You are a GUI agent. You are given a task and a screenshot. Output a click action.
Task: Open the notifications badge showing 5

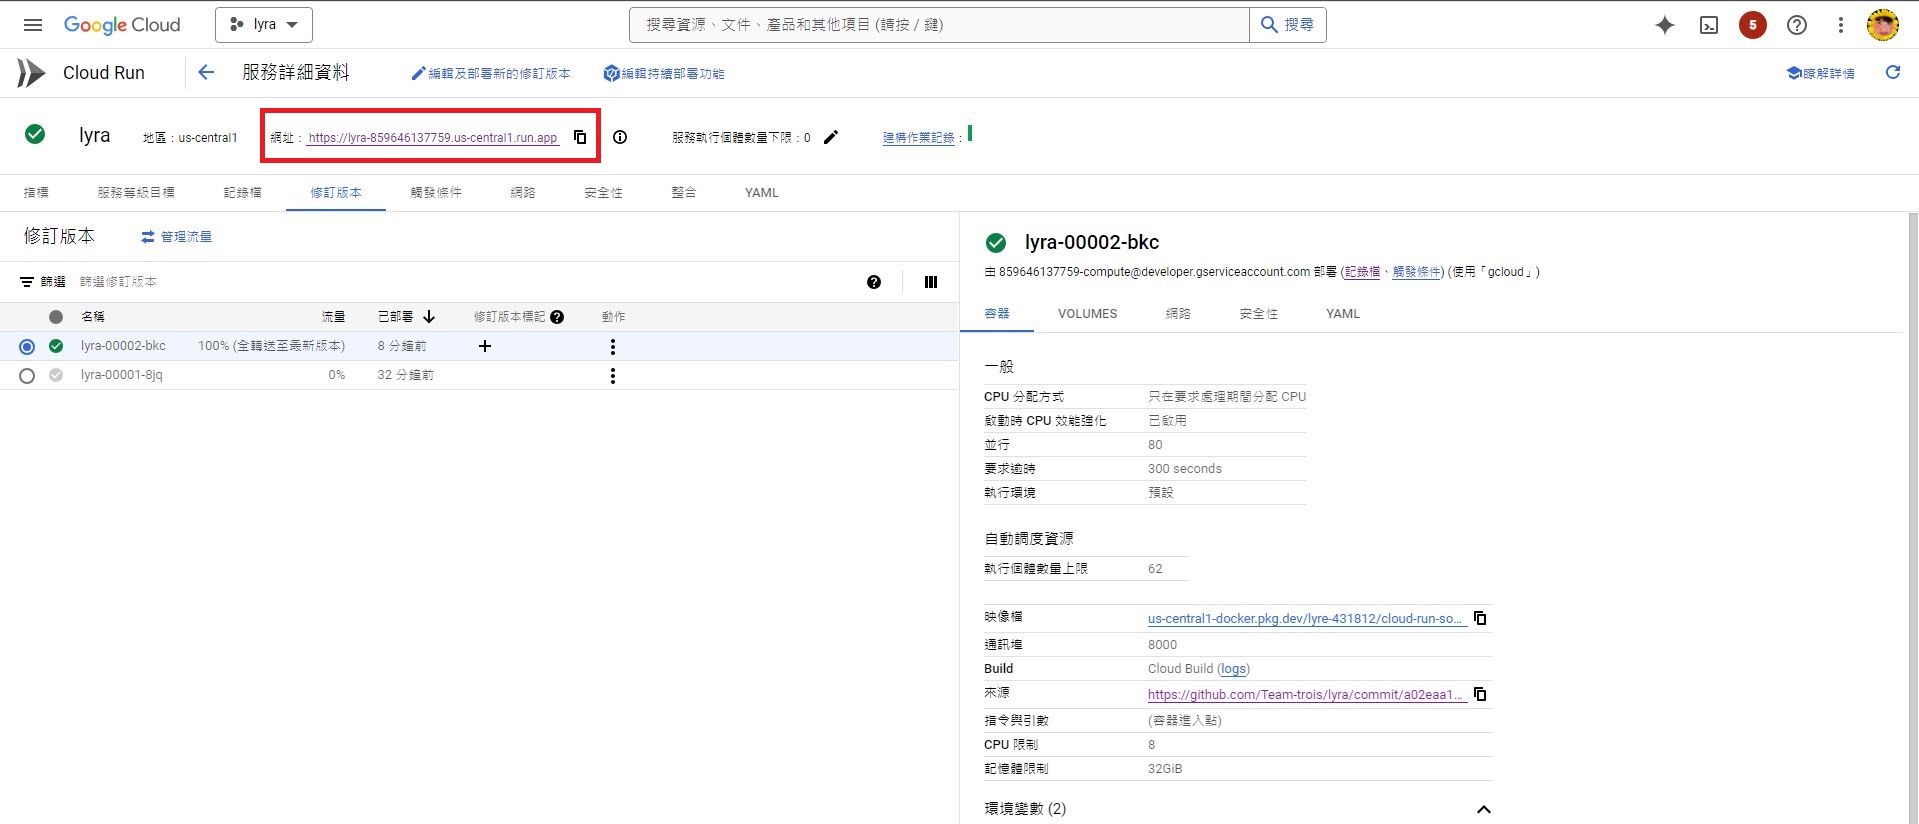click(x=1752, y=25)
